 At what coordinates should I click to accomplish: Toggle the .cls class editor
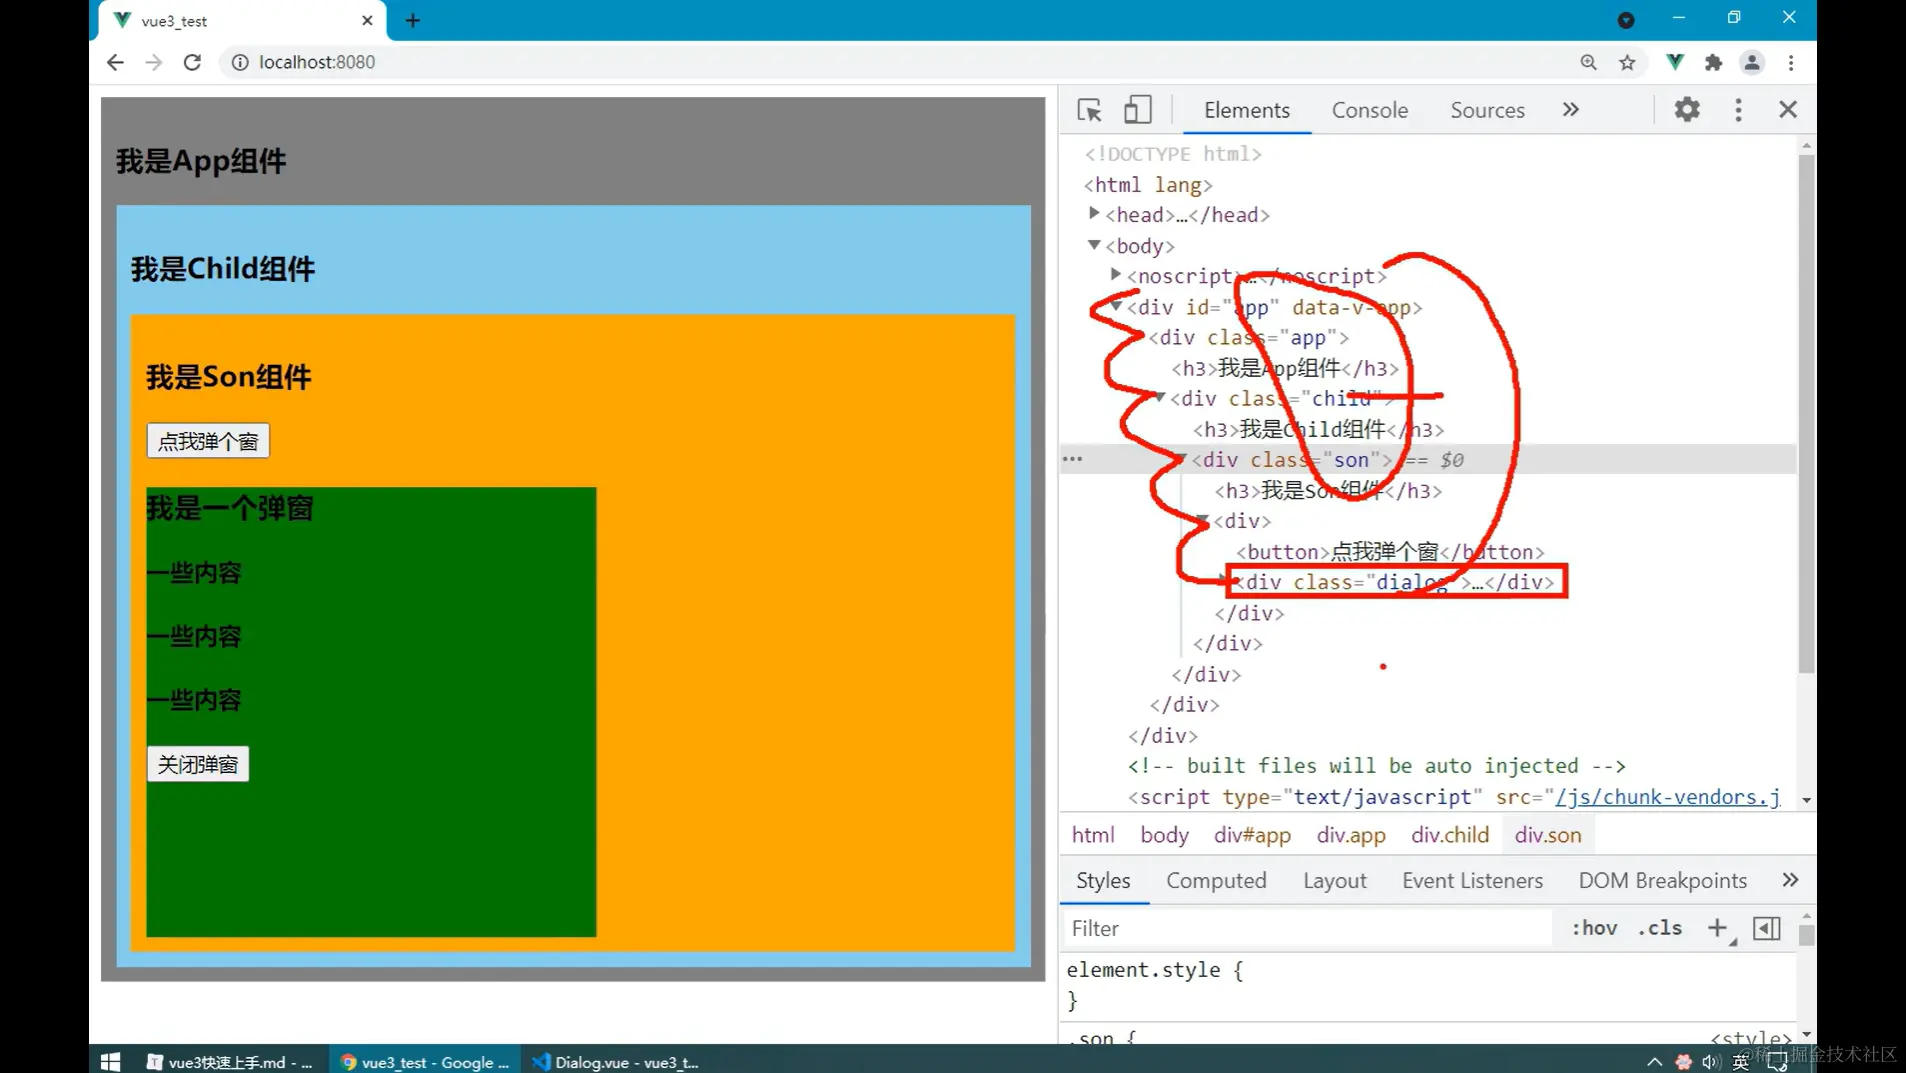(1660, 928)
